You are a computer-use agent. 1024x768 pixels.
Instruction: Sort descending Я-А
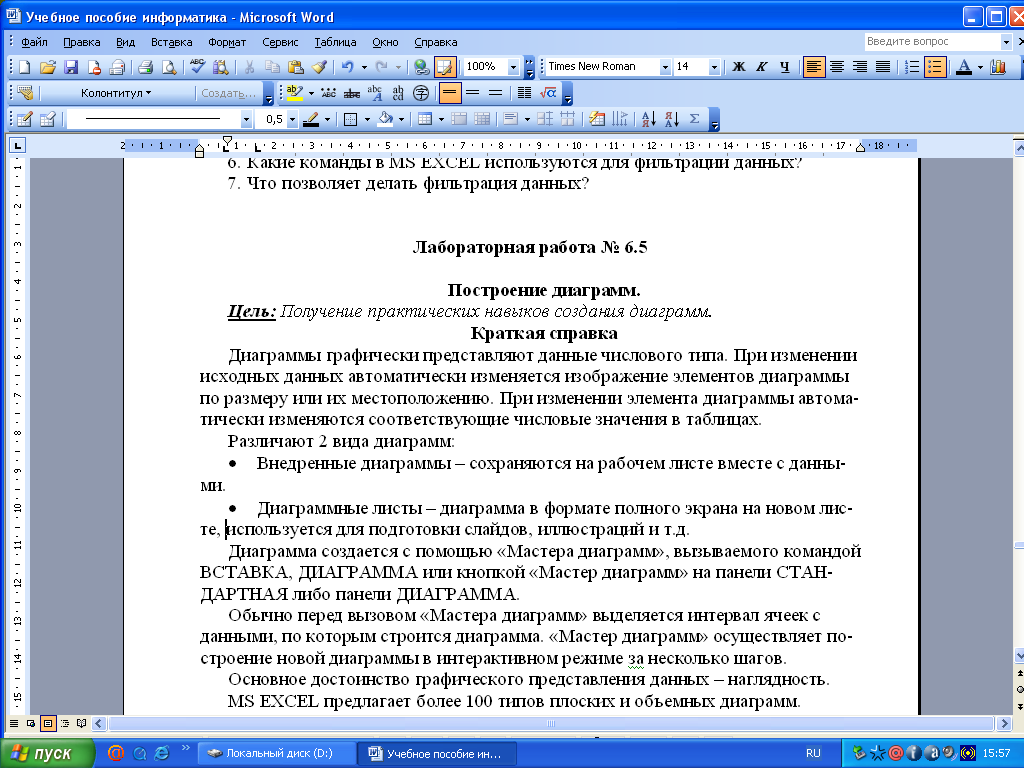[x=671, y=119]
